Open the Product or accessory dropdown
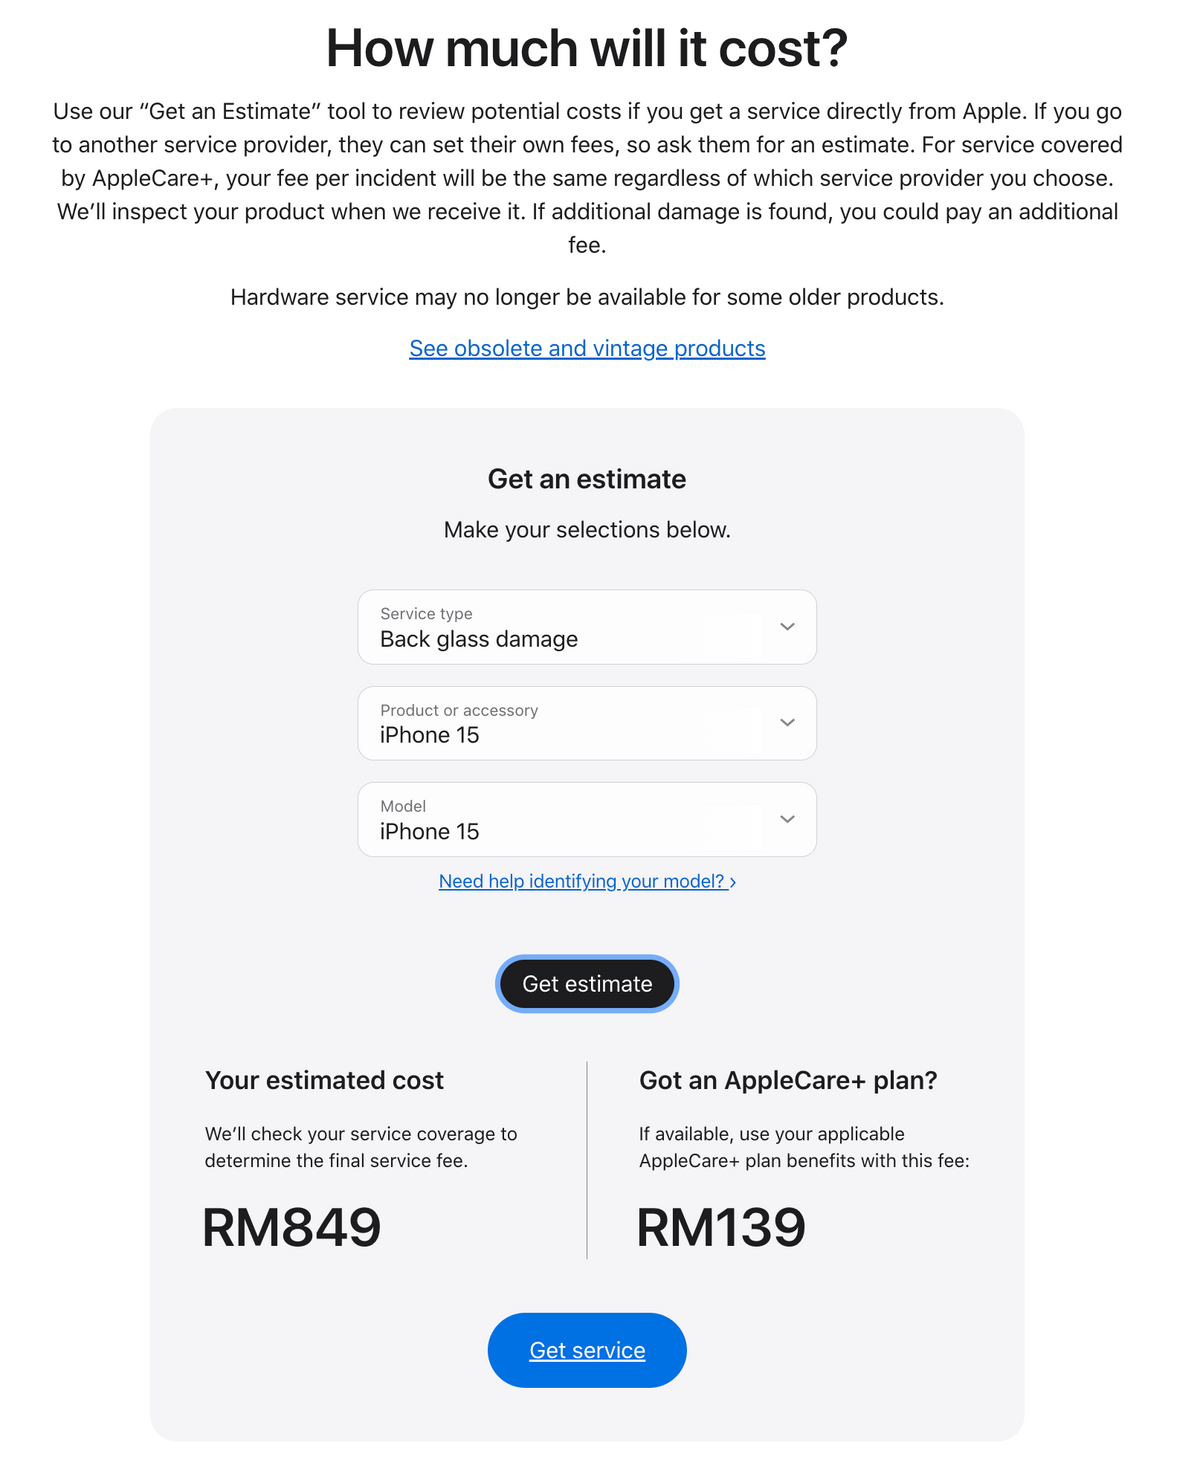 click(x=587, y=723)
